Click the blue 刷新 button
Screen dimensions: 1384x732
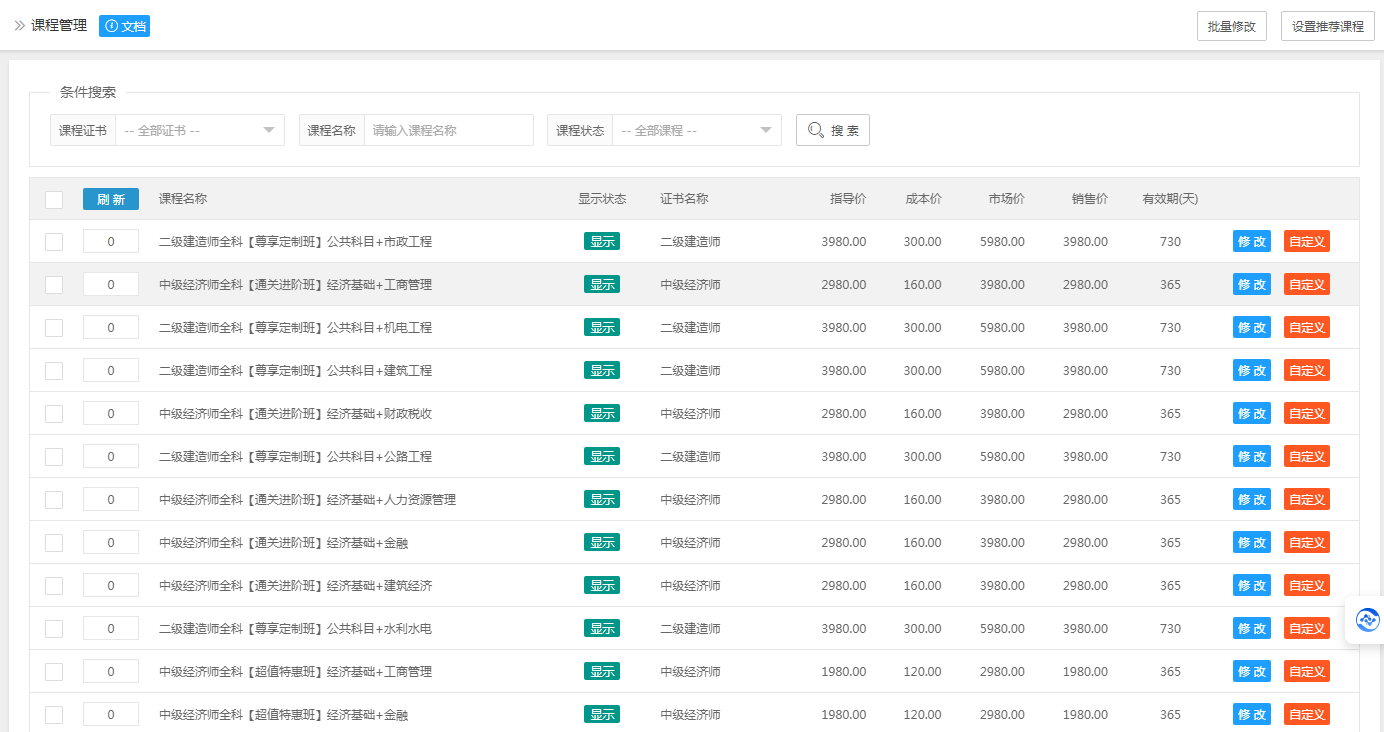pos(111,199)
